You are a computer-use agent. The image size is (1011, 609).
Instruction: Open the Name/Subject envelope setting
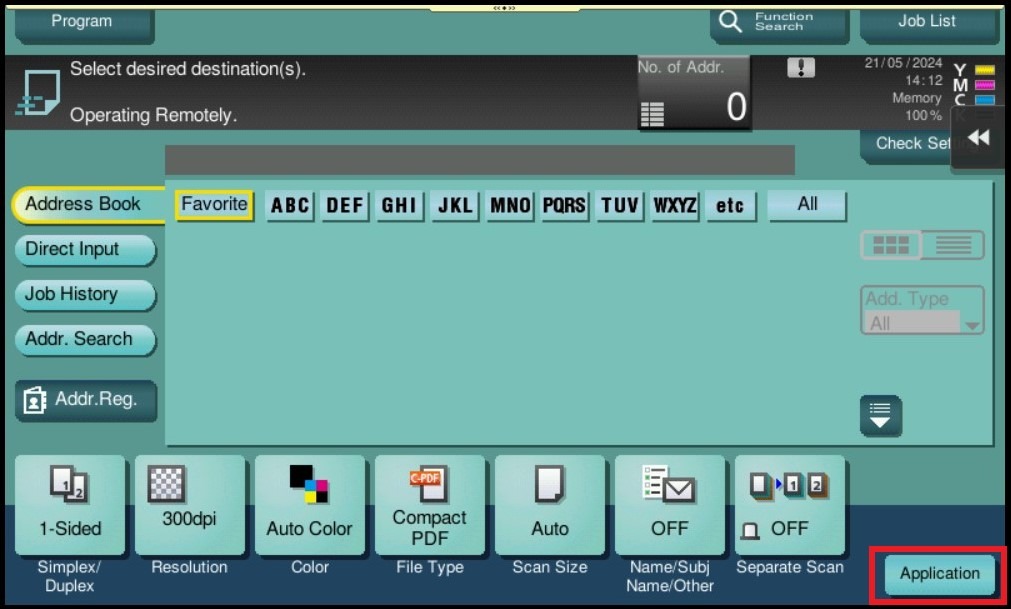(669, 505)
